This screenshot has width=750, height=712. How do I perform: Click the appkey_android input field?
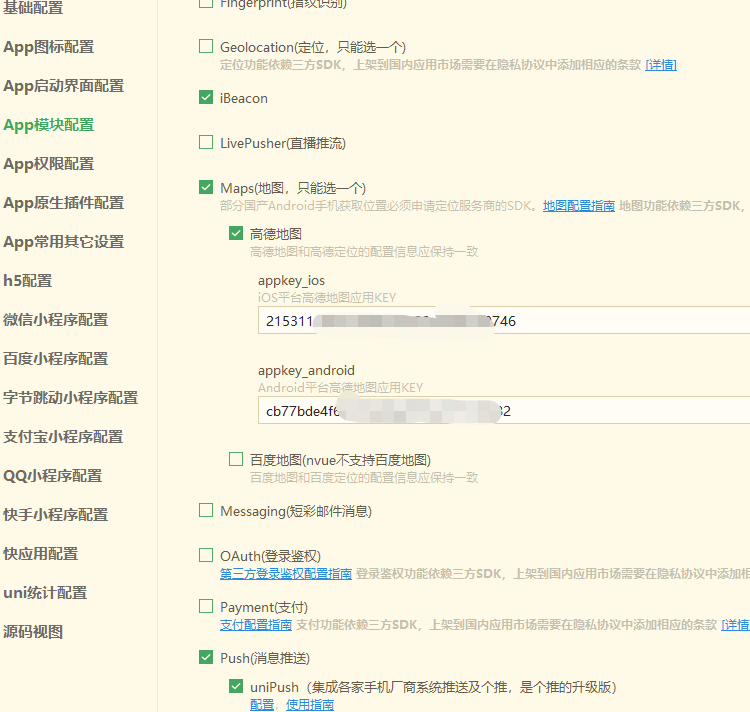tap(500, 411)
